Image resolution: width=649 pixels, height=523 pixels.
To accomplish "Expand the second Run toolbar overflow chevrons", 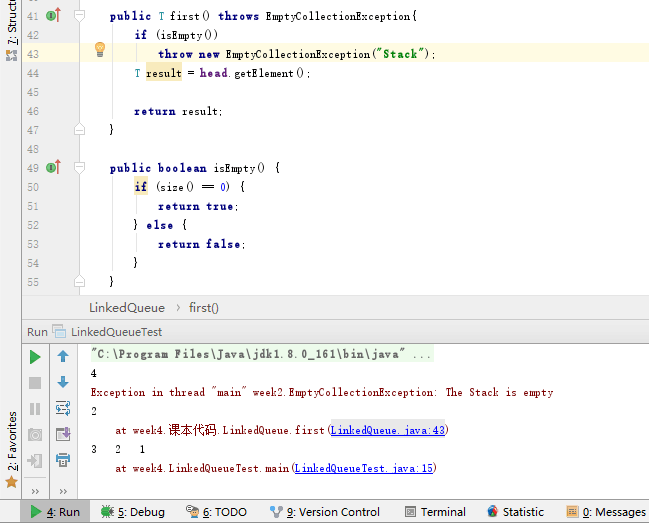I will [63, 492].
